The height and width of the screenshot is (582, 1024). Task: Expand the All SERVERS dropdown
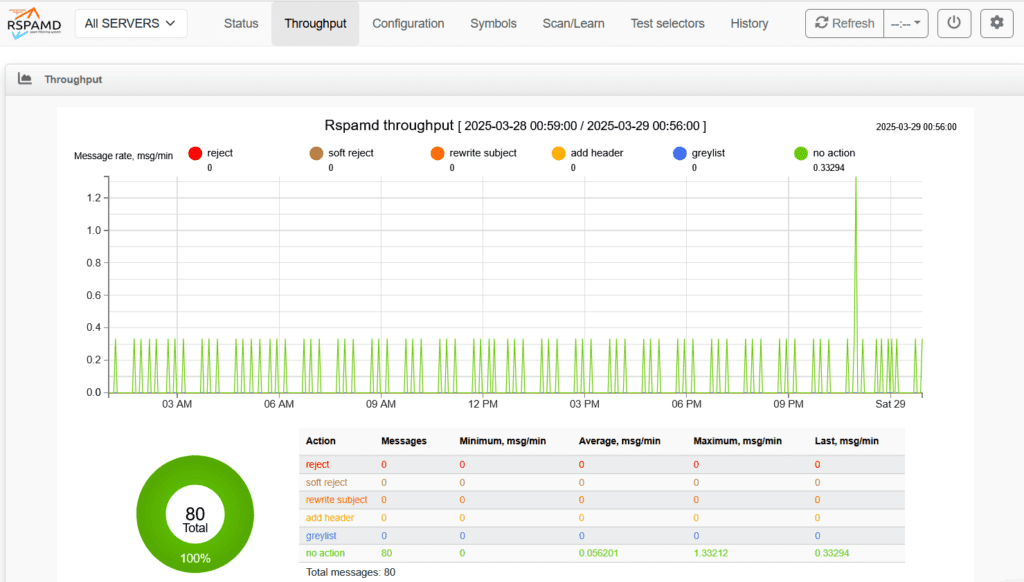click(x=130, y=23)
